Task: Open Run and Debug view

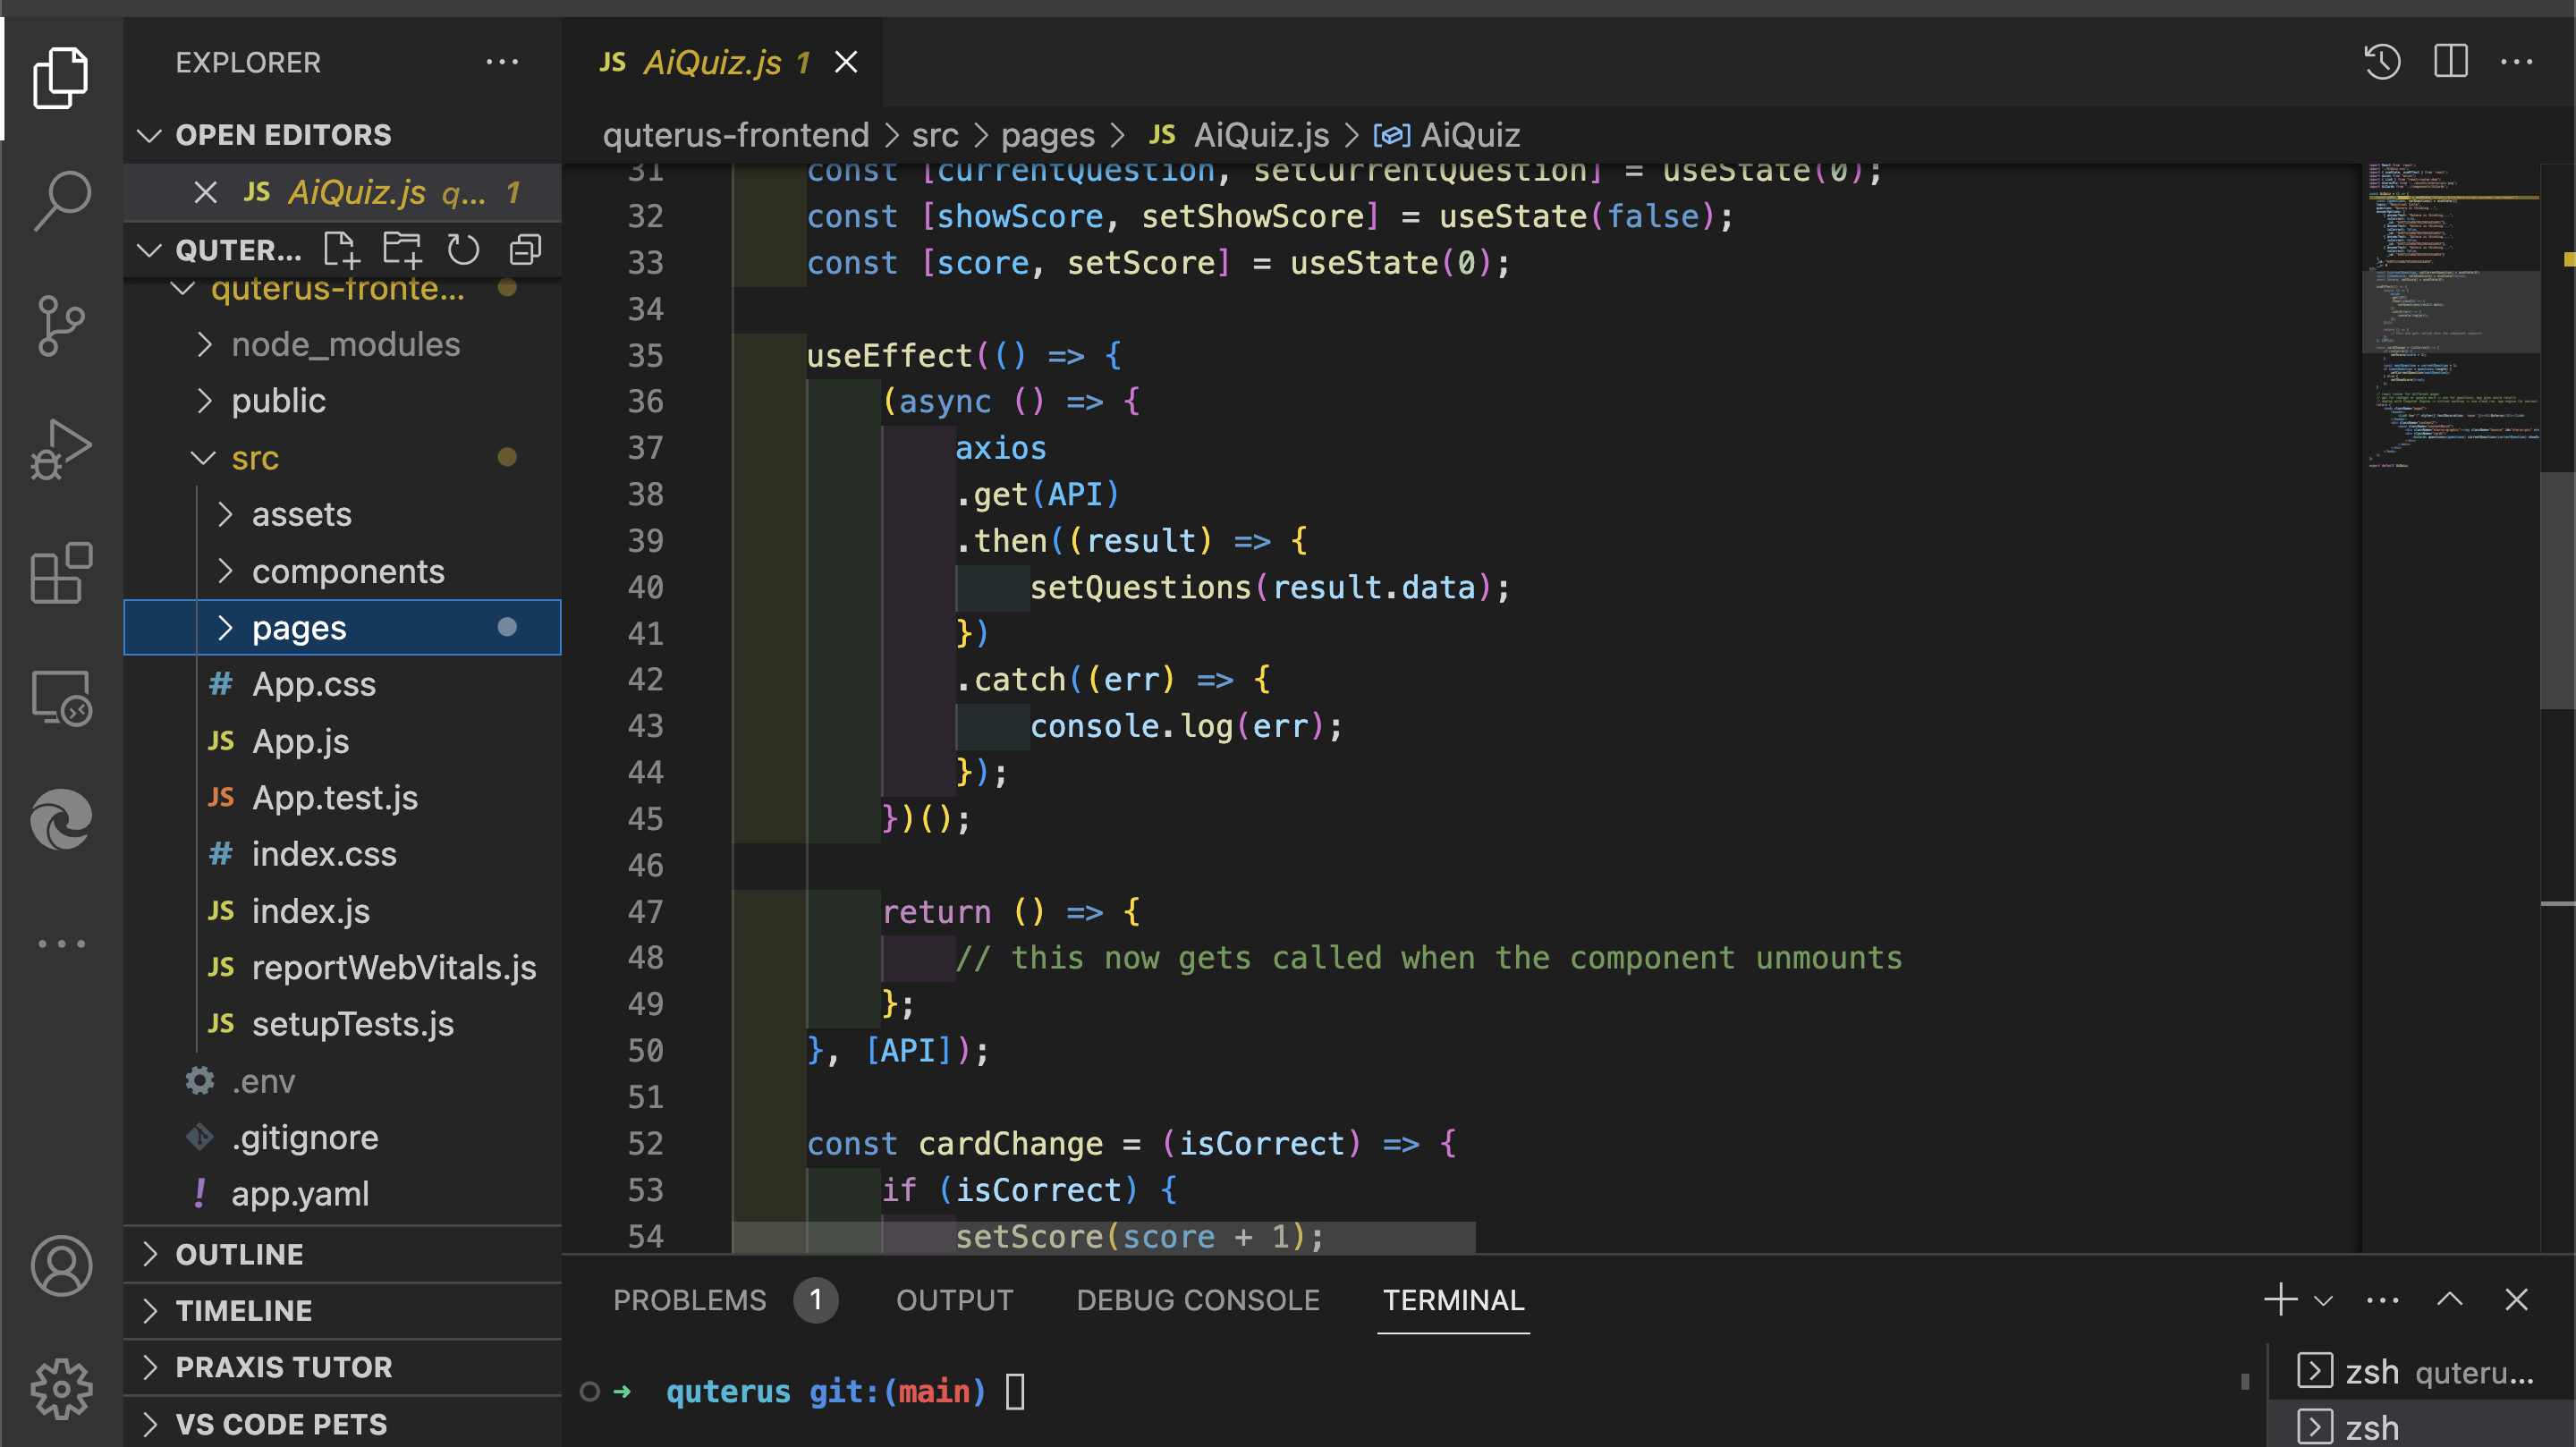Action: click(x=62, y=449)
